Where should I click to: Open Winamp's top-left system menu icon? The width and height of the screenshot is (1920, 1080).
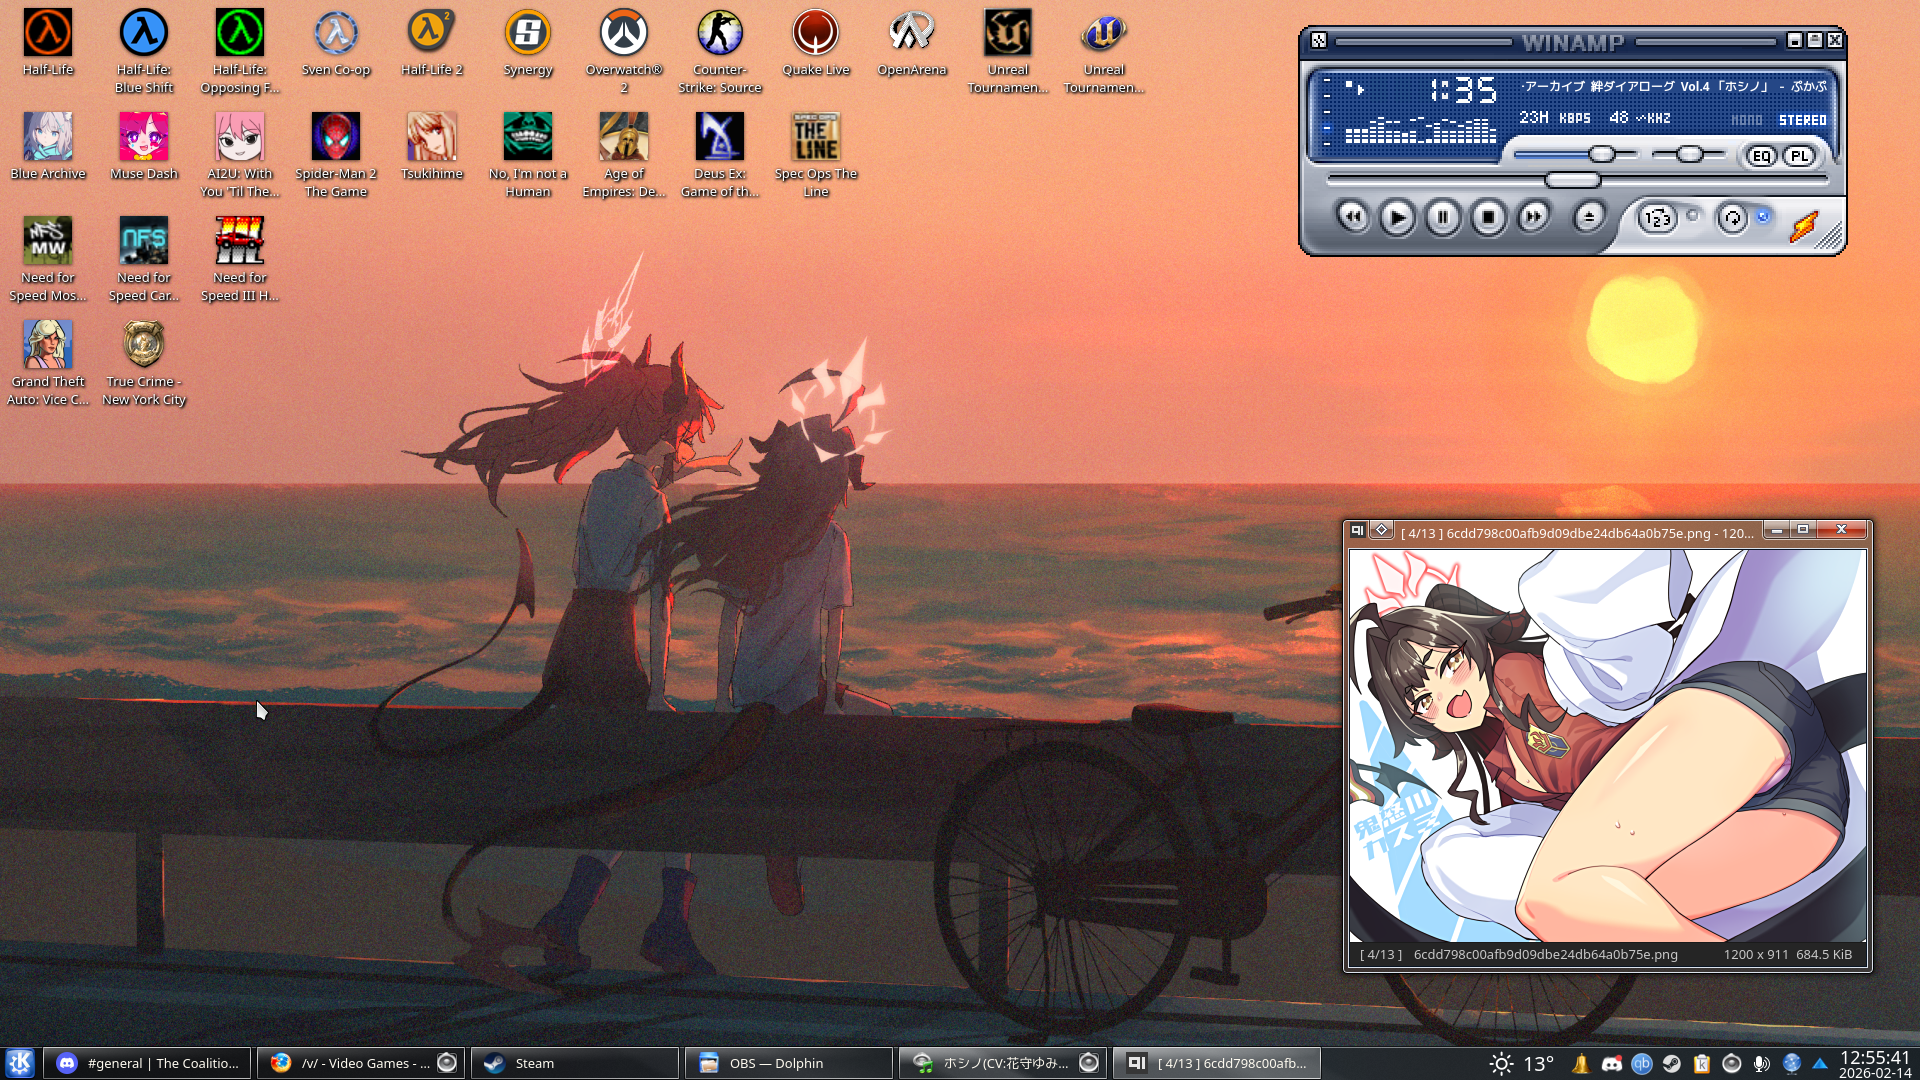pyautogui.click(x=1319, y=41)
